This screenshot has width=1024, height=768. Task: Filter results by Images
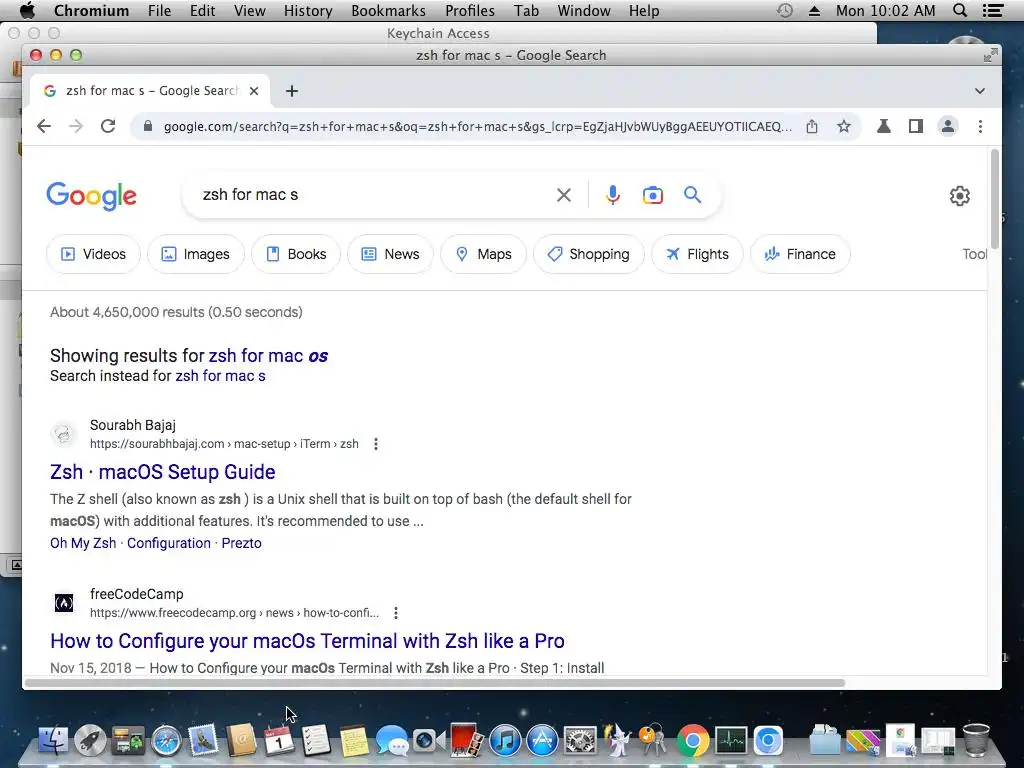196,254
